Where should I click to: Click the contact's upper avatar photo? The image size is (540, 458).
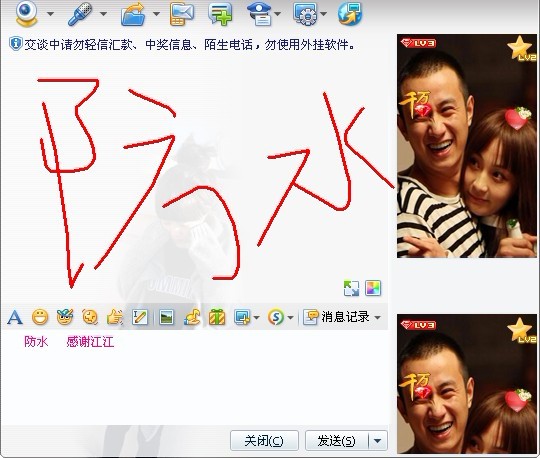tap(467, 146)
